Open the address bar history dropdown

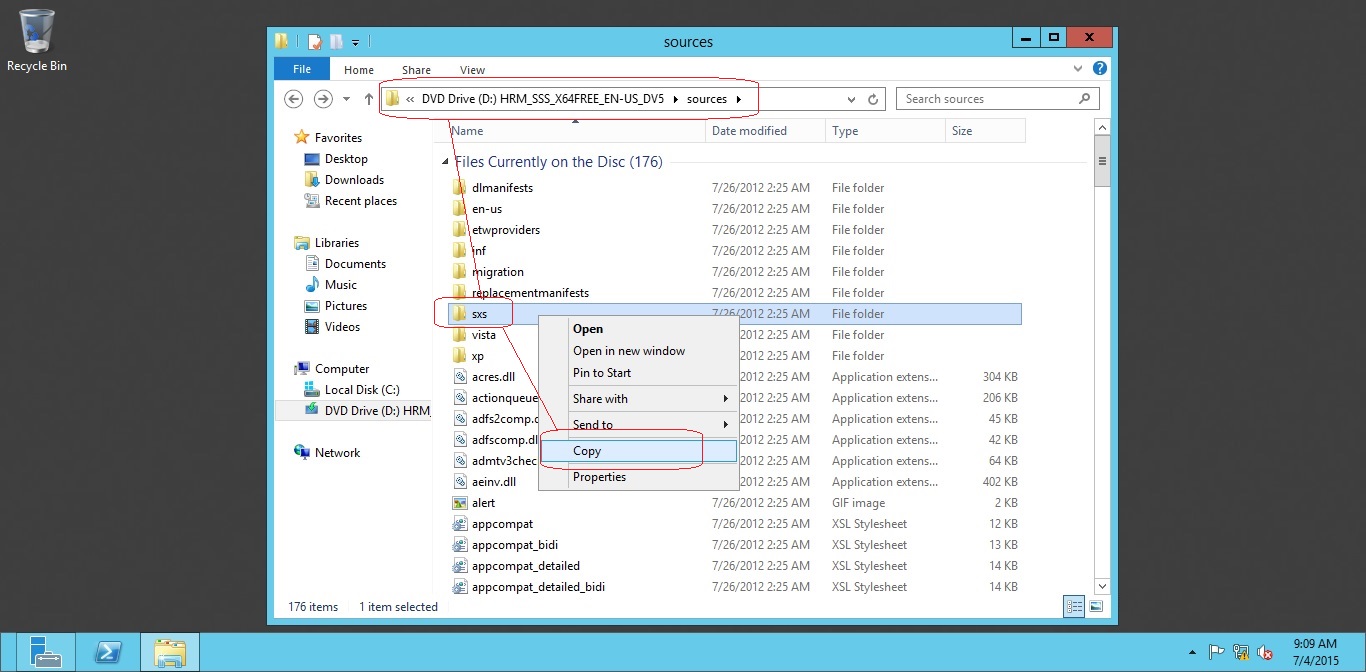point(850,98)
